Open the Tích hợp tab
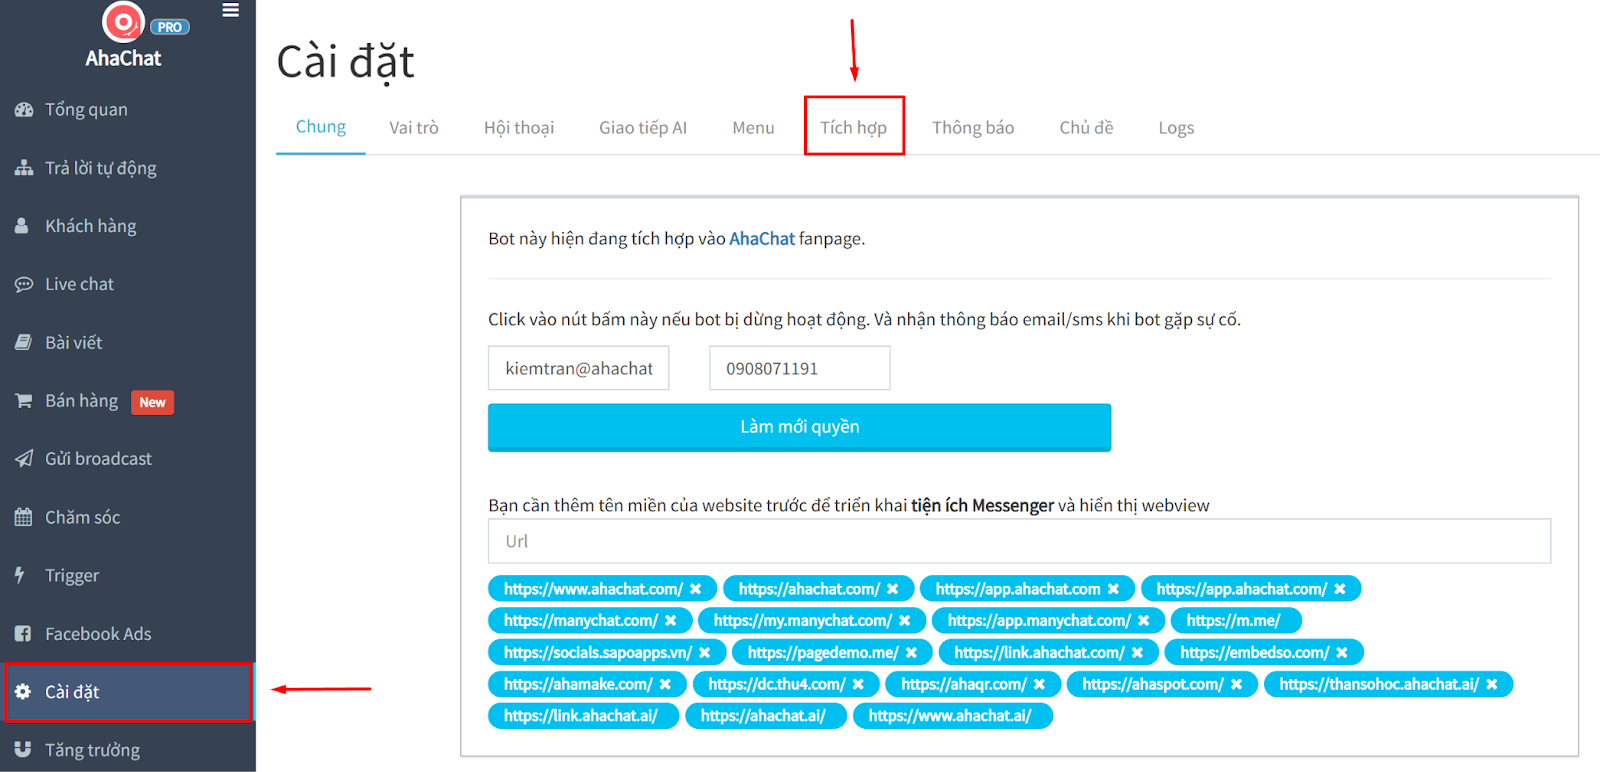Screen dimensions: 1600x772 (x=854, y=127)
